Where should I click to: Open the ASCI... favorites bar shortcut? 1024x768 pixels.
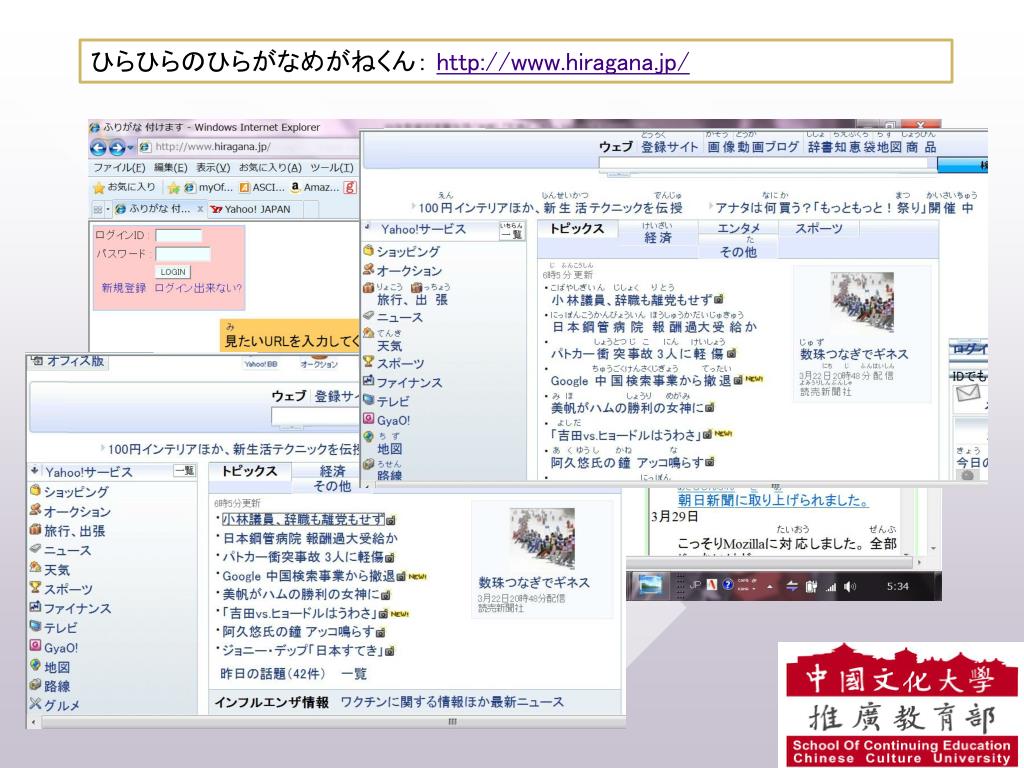(261, 187)
